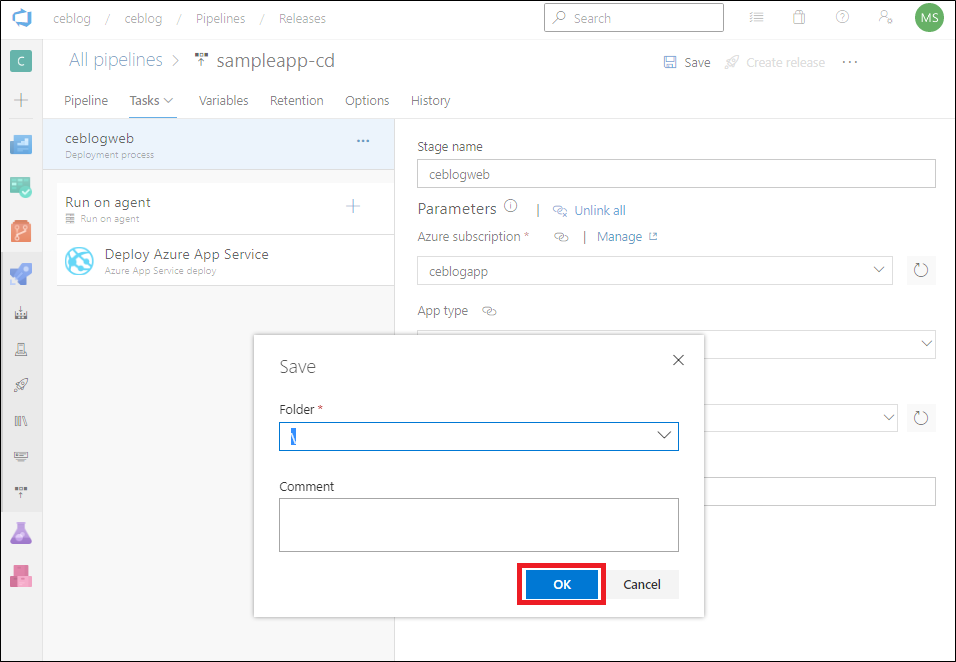Click Cancel in the Save dialog

pos(641,584)
